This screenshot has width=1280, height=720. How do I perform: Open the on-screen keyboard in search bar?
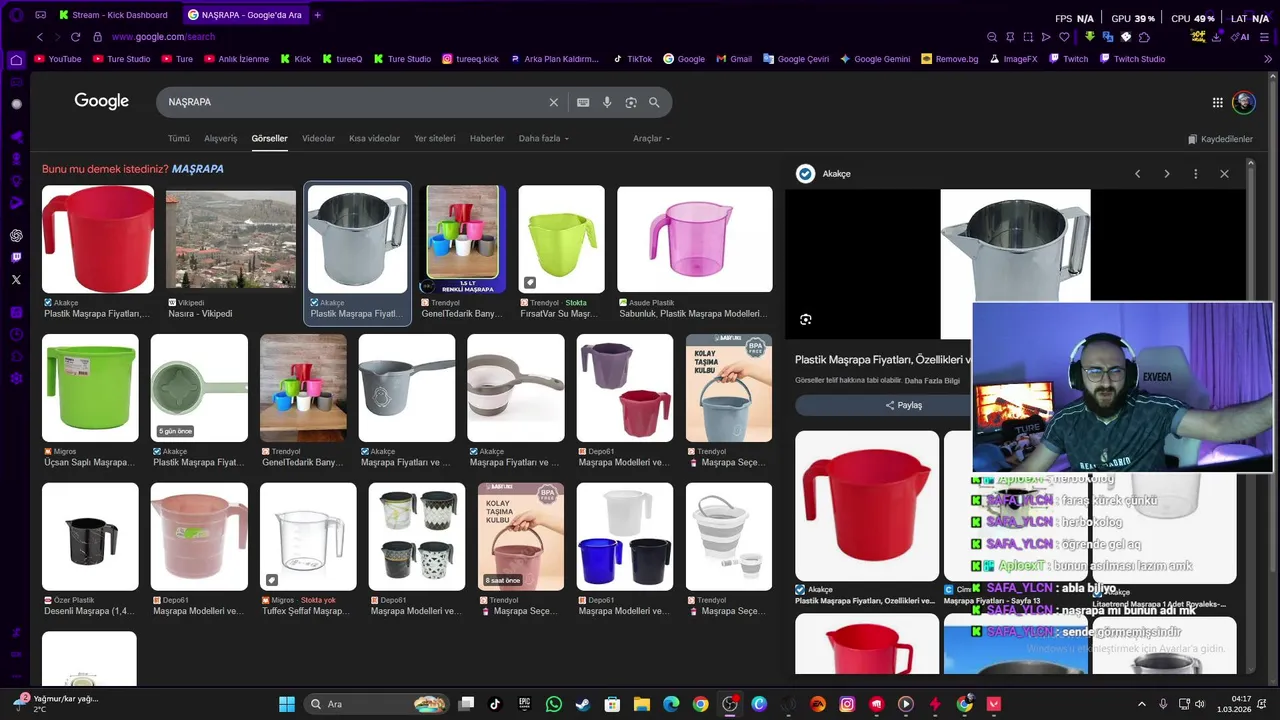(x=583, y=102)
